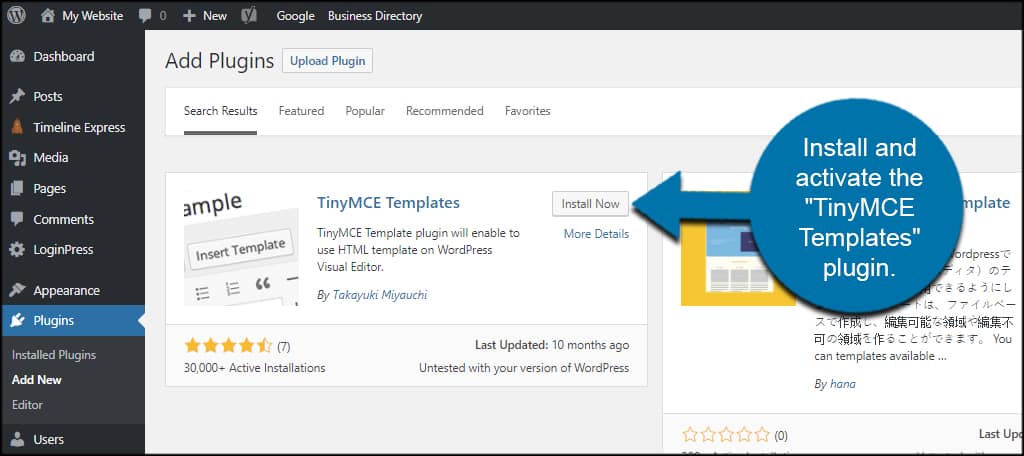
Task: Click the Appearance paintbrush icon
Action: tap(18, 290)
